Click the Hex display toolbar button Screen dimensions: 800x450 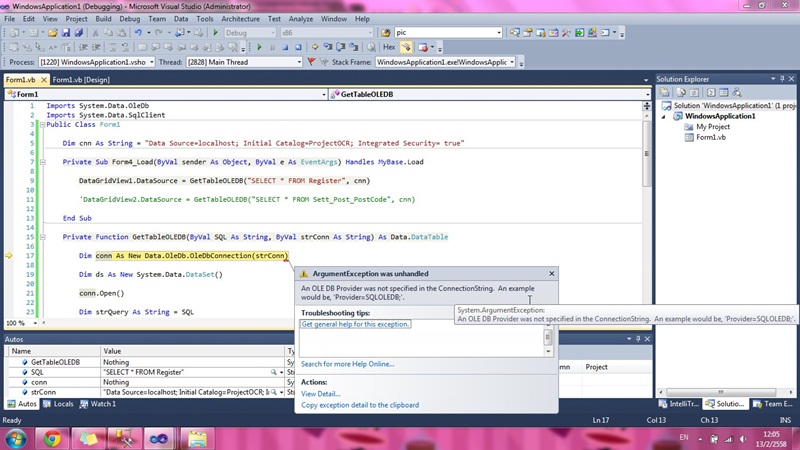click(389, 47)
